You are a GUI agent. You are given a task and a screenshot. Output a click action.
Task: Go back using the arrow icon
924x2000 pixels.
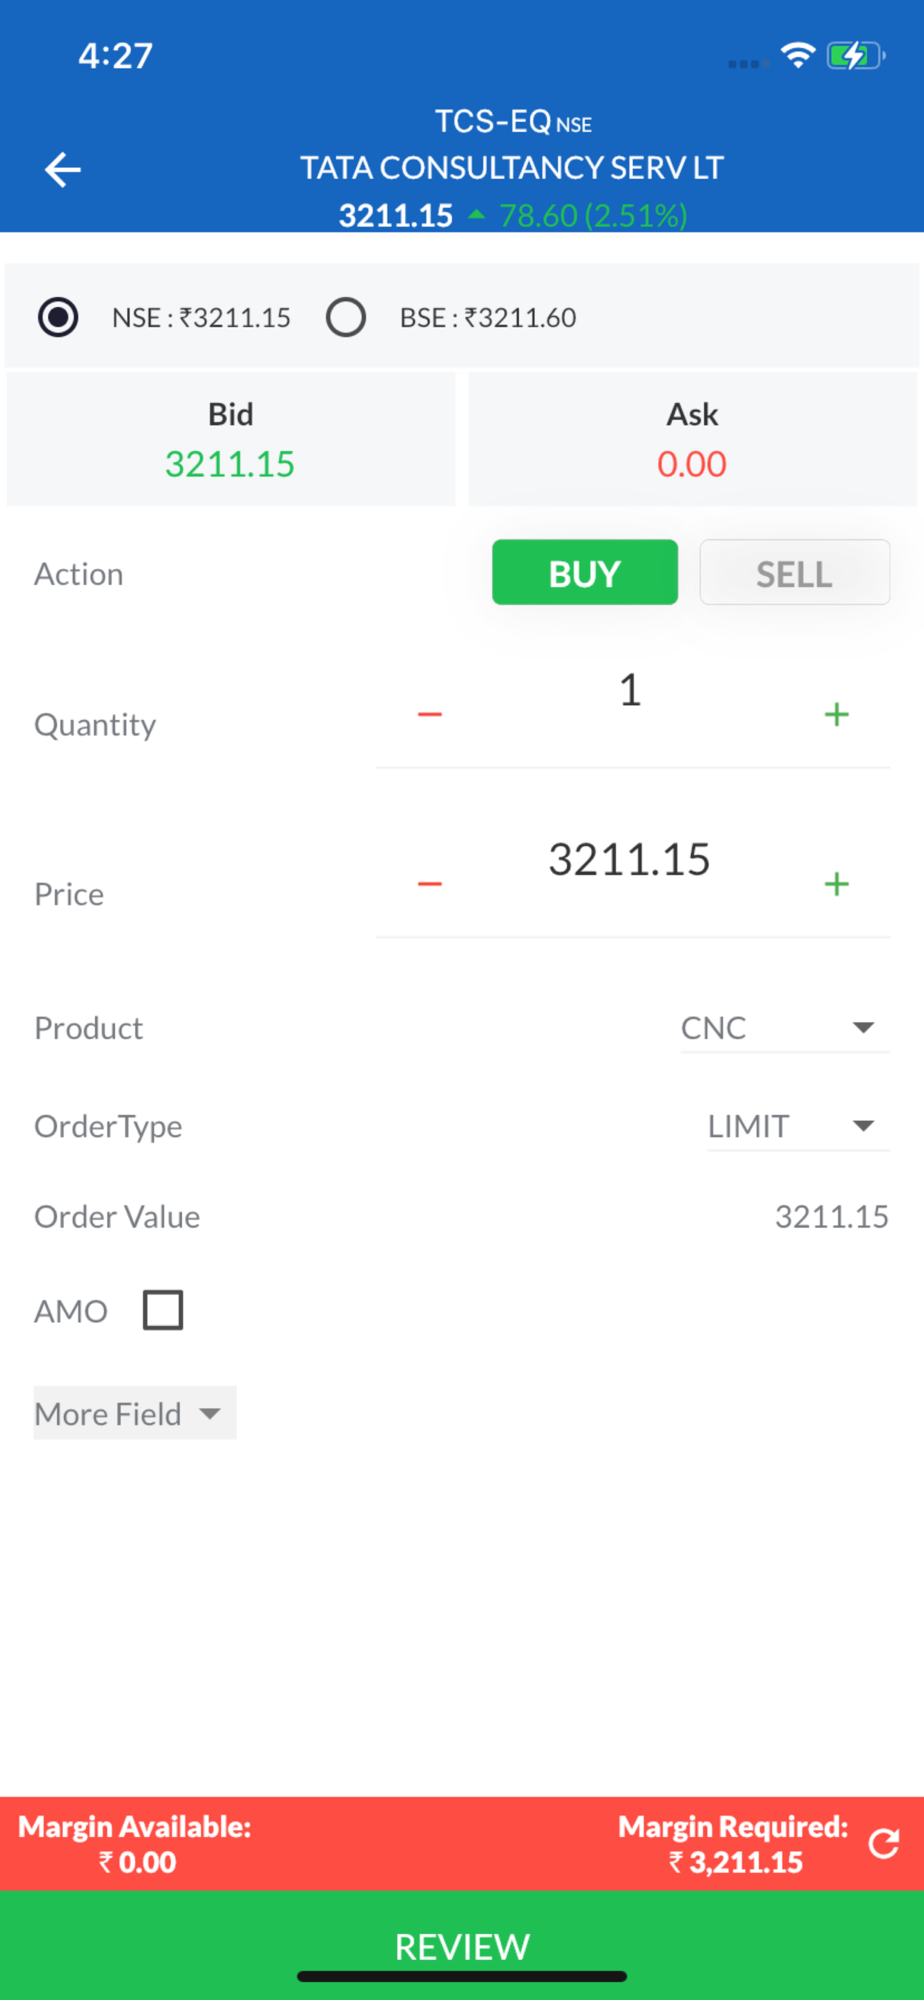coord(62,170)
